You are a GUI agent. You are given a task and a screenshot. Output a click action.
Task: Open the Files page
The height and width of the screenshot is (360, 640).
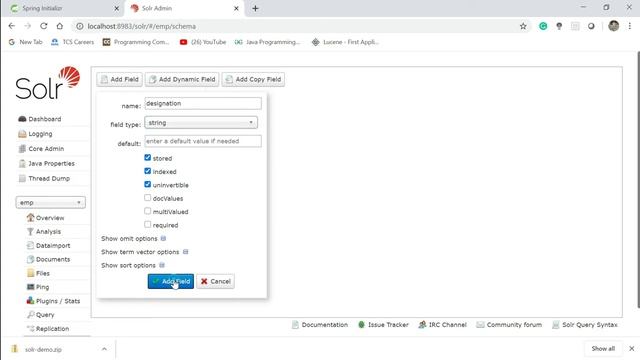coord(38,273)
